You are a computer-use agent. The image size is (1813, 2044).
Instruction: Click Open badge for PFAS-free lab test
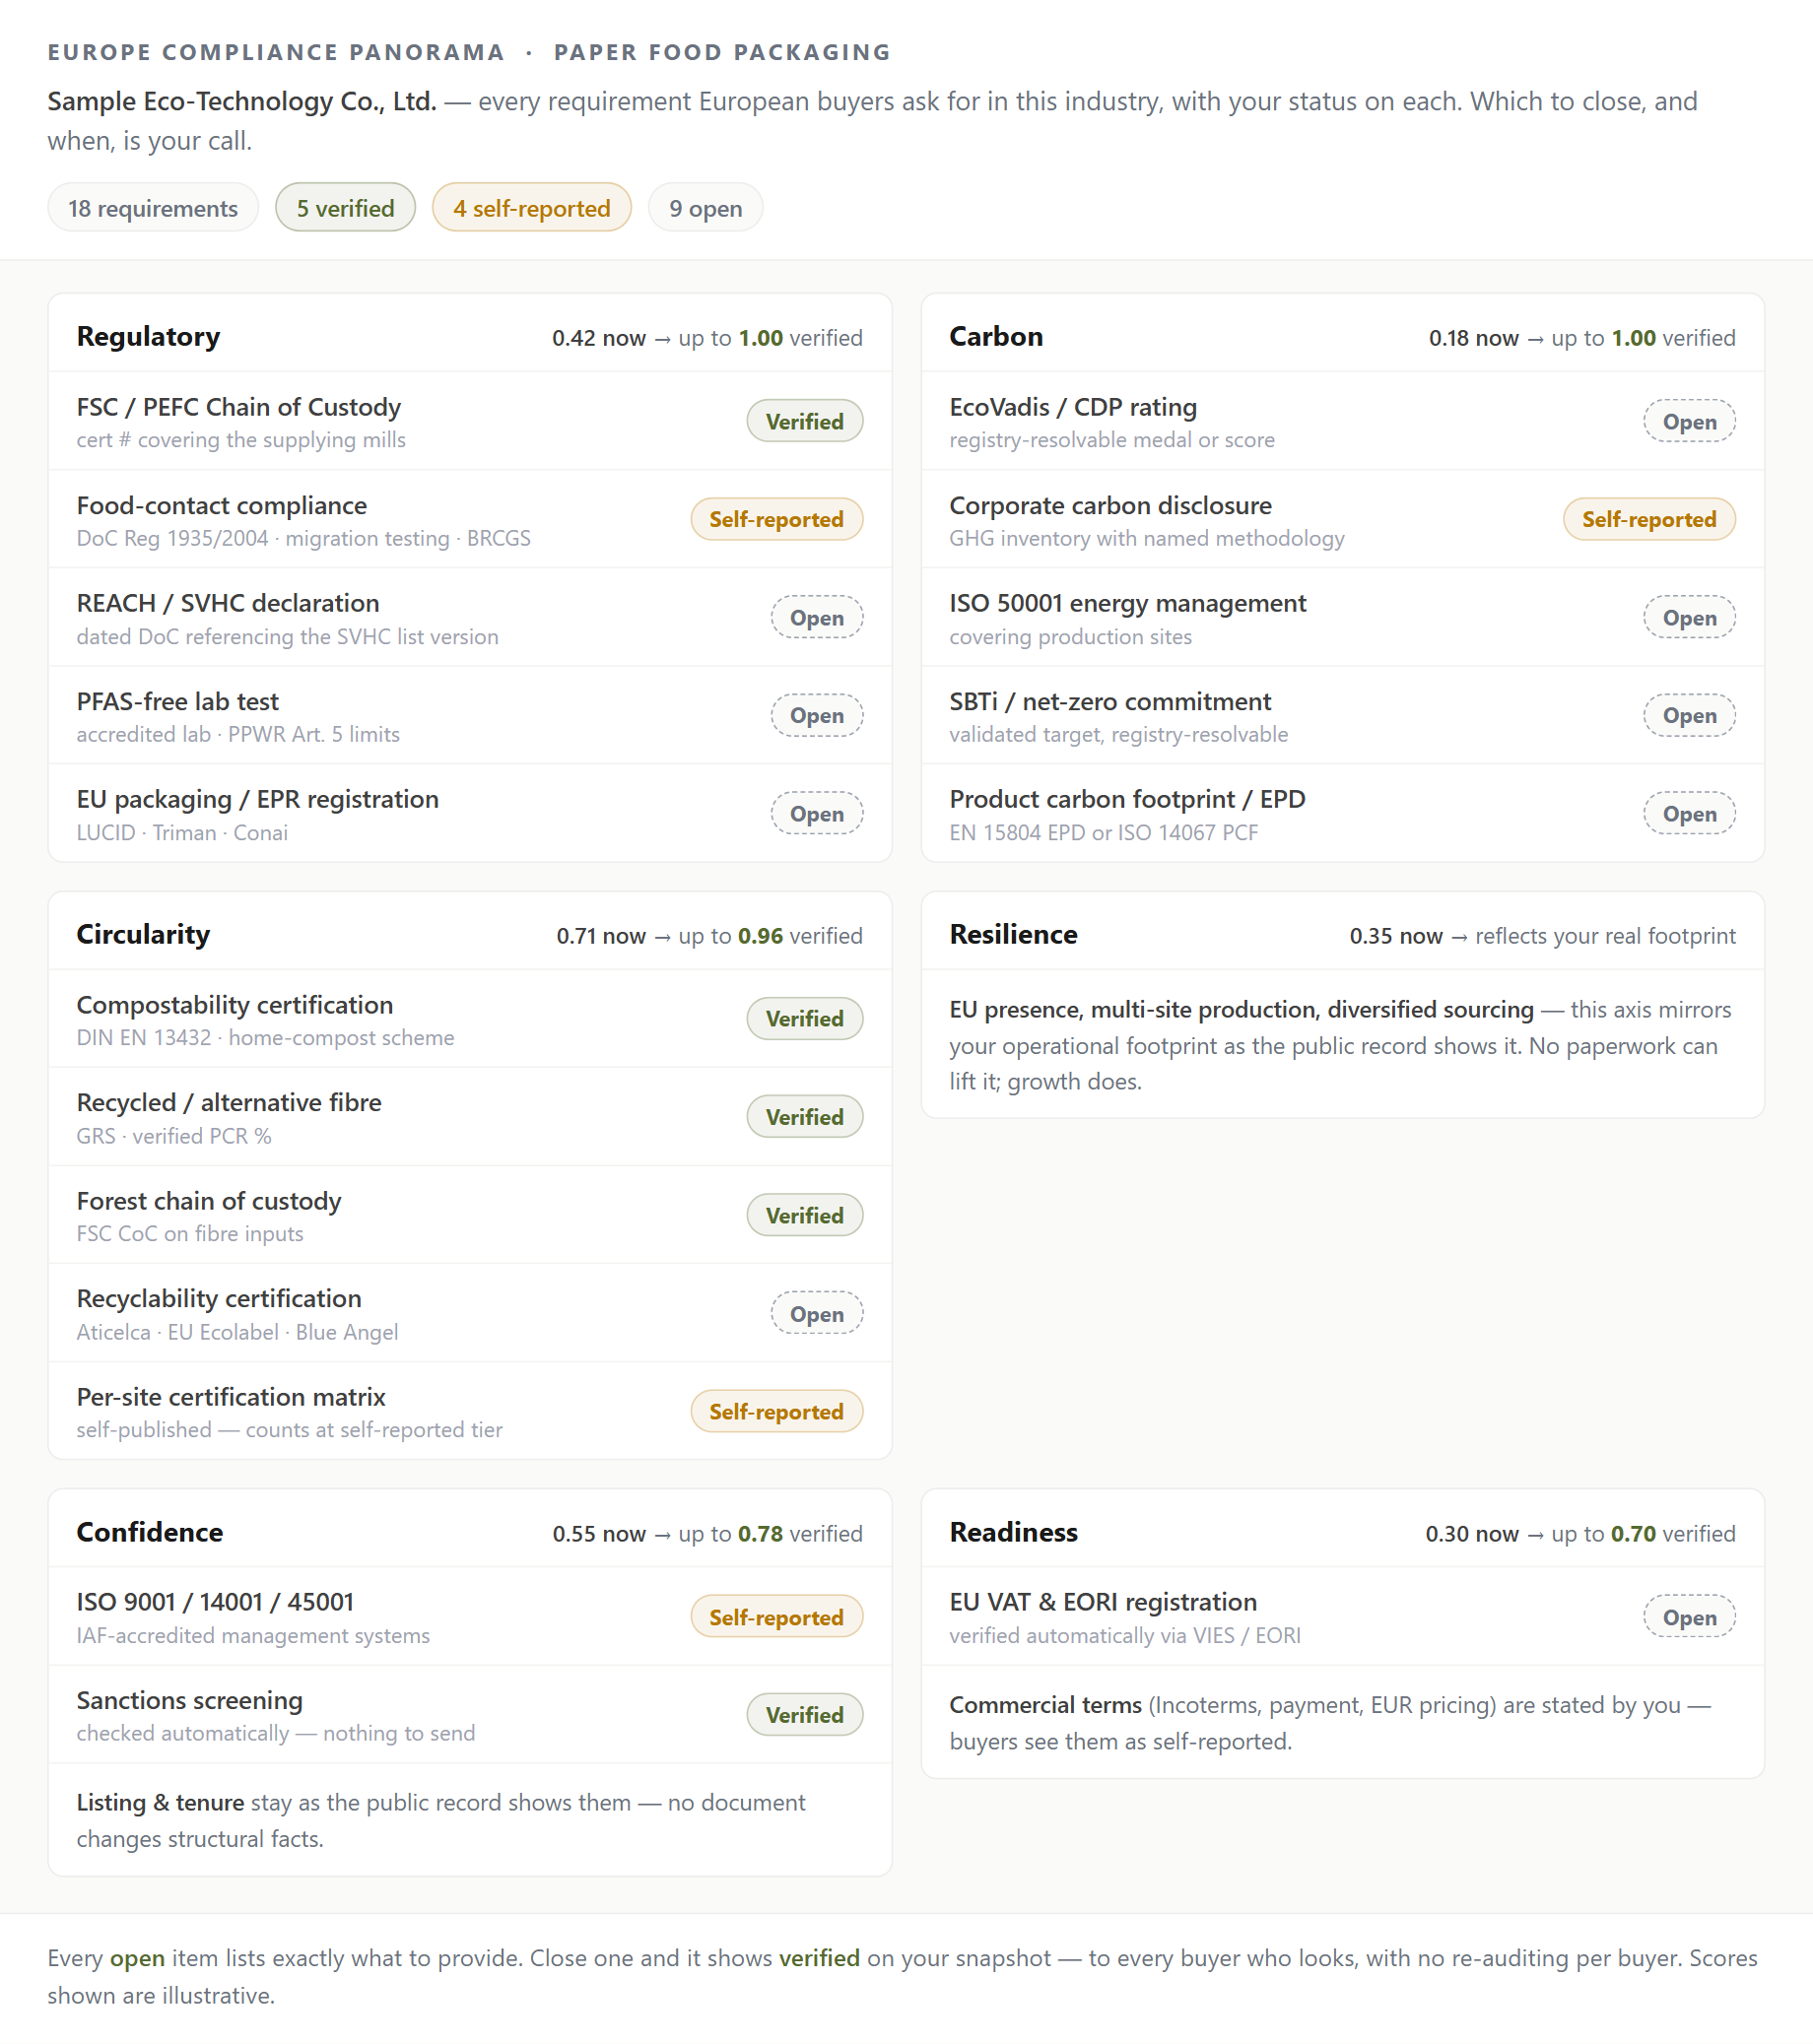(x=816, y=715)
